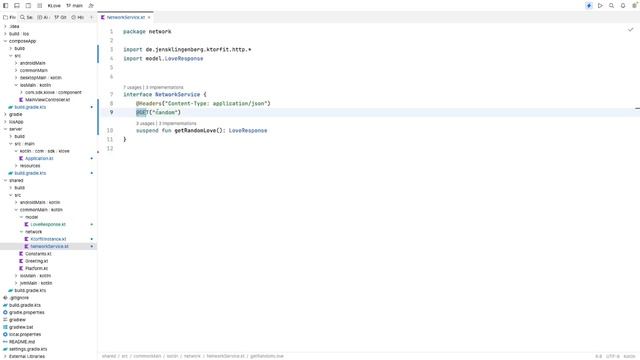Viewport: 640px width, 360px height.
Task: Open Application.kt in the server module
Action: tap(39, 159)
